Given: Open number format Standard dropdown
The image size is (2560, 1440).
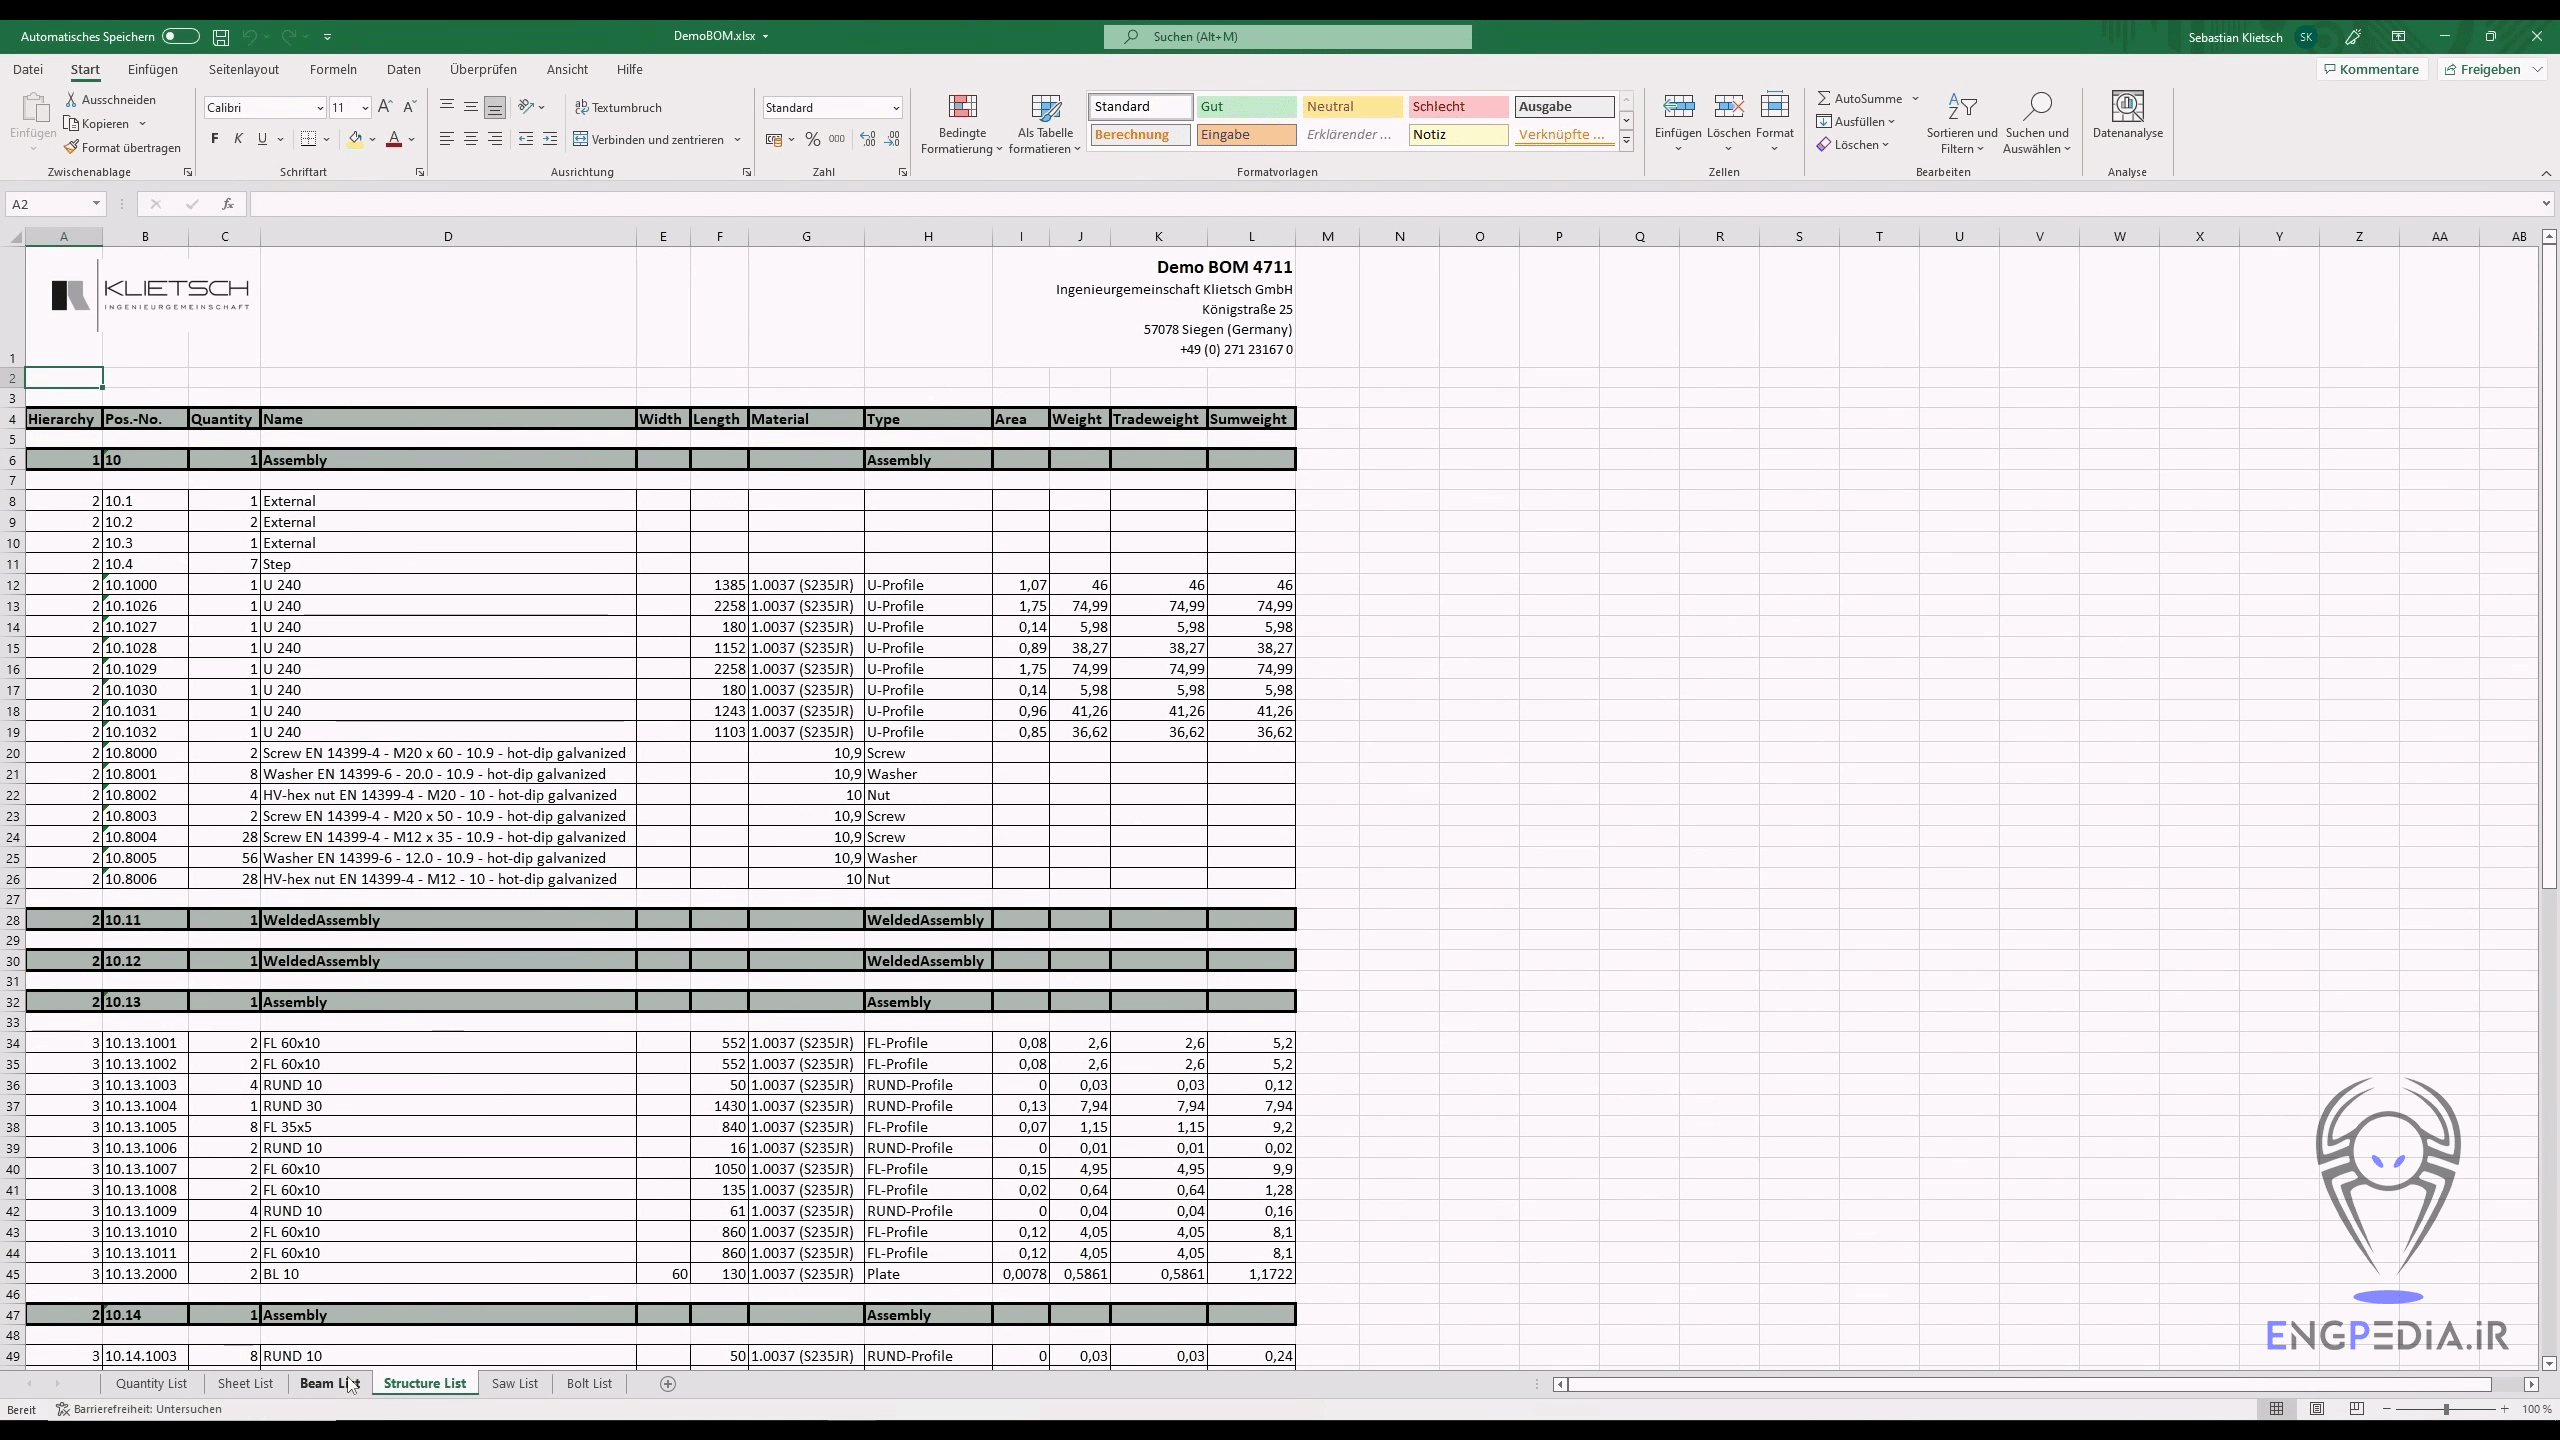Looking at the screenshot, I should [896, 108].
